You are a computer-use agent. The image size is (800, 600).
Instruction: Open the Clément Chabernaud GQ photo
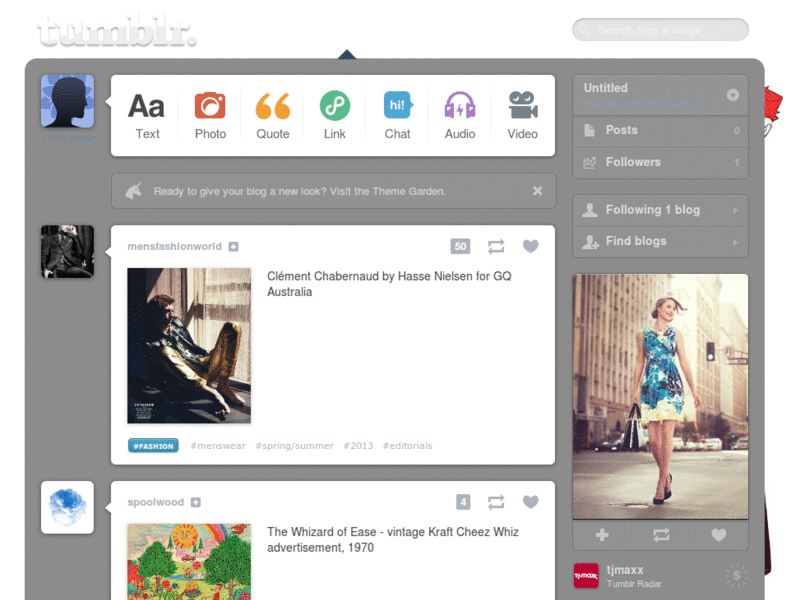(189, 346)
